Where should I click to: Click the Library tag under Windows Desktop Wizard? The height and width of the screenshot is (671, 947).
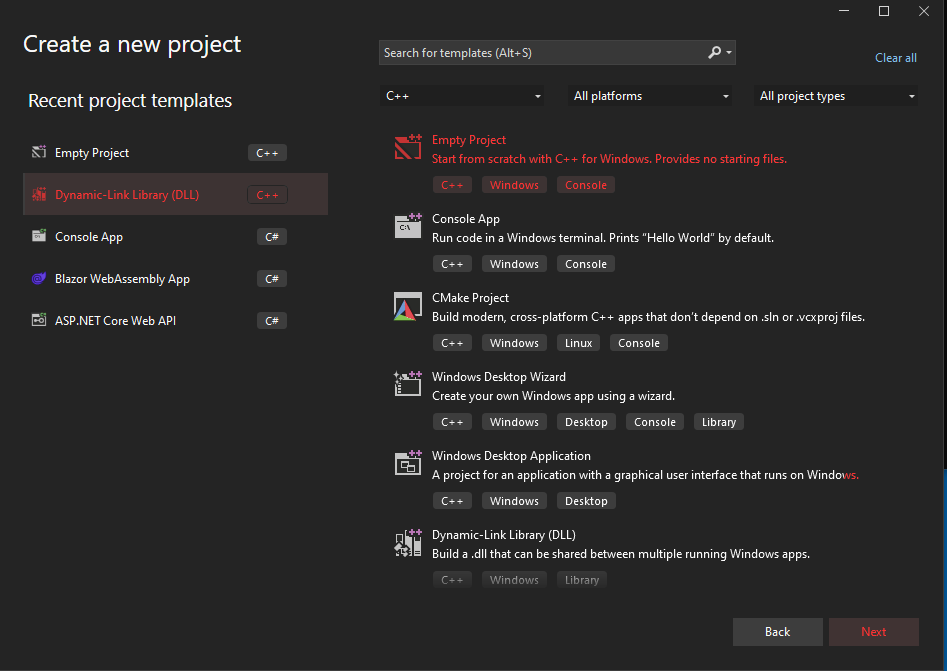pos(719,422)
